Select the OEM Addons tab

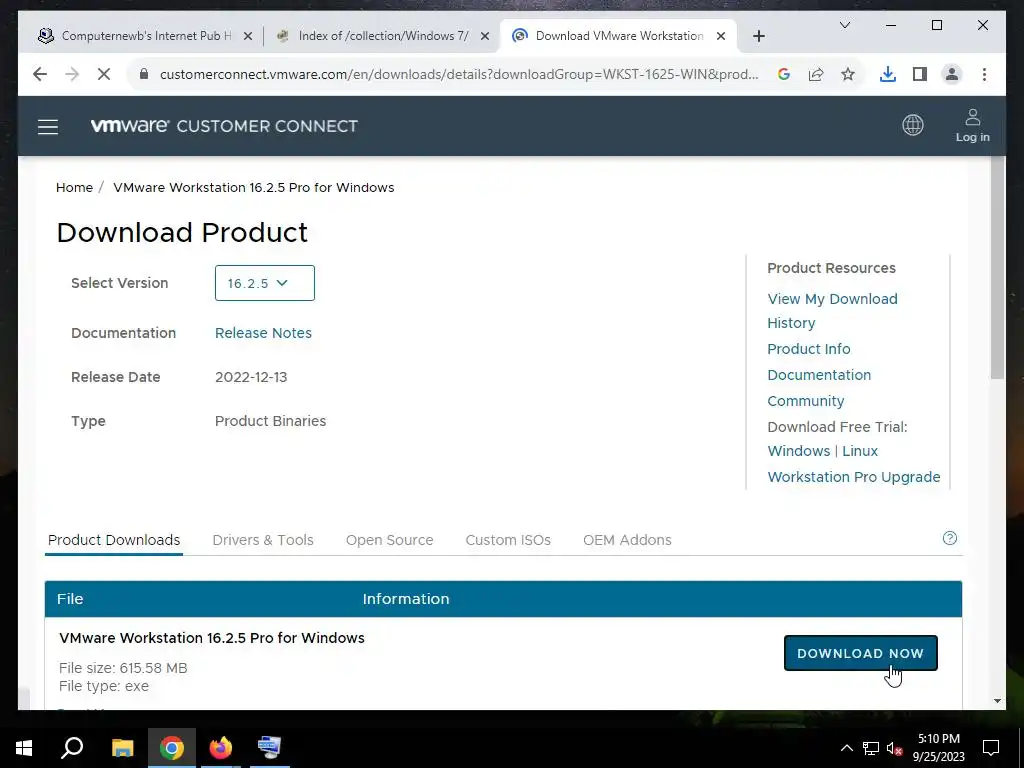tap(627, 540)
